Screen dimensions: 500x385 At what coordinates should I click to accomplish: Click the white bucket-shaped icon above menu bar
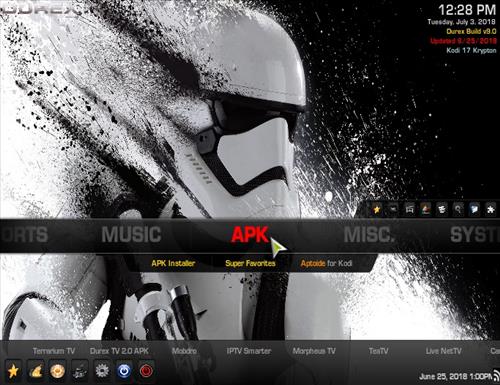tap(442, 209)
